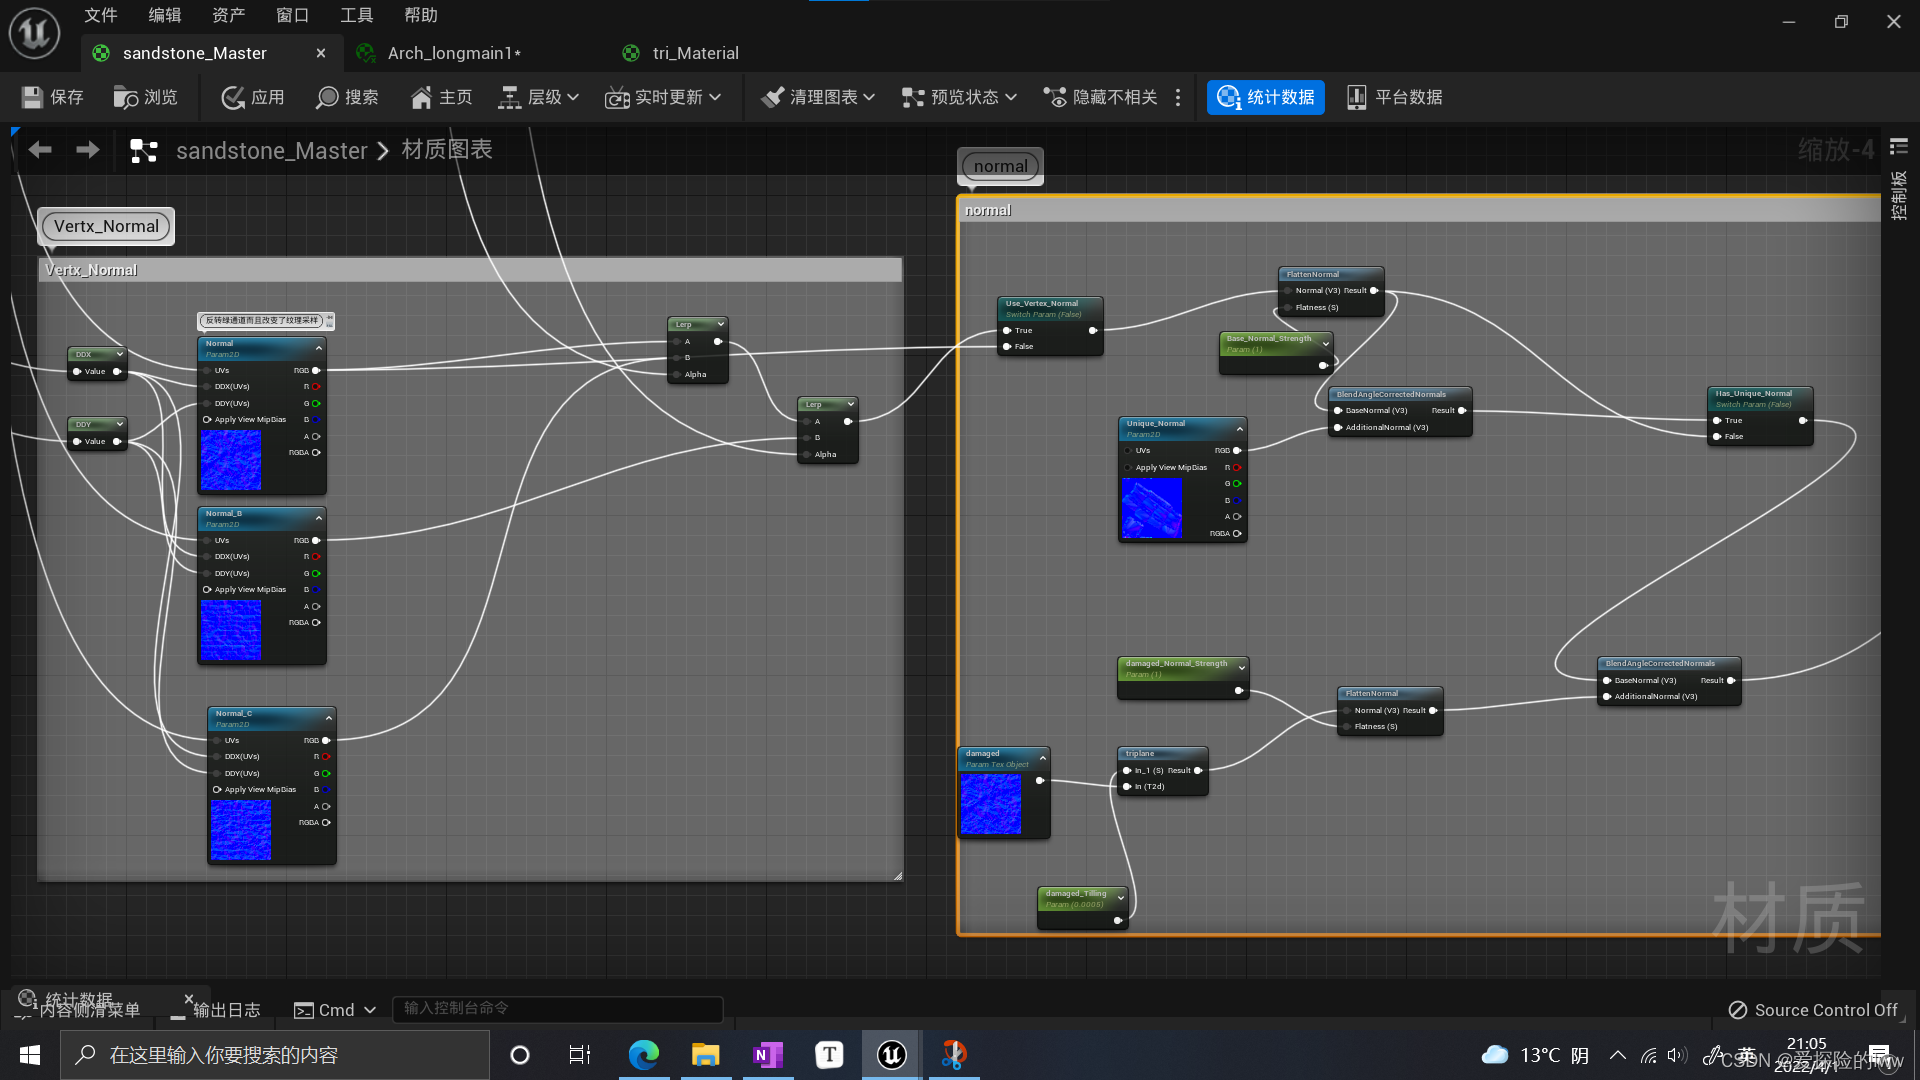The height and width of the screenshot is (1080, 1920).
Task: Open the Asset (资产) menu
Action: (x=228, y=15)
